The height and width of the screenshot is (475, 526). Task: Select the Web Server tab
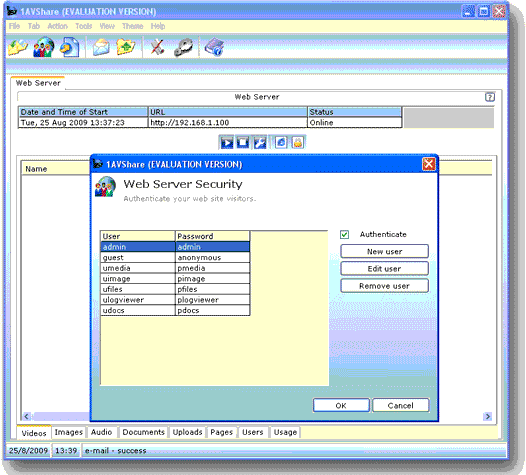pyautogui.click(x=38, y=83)
